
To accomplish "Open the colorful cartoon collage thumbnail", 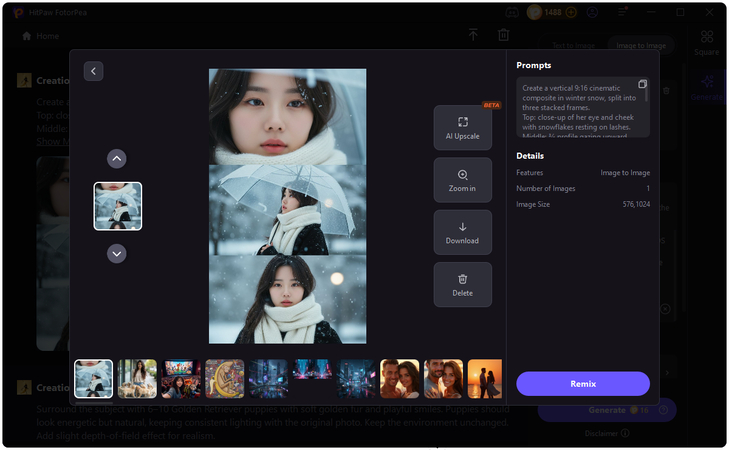I will point(181,378).
